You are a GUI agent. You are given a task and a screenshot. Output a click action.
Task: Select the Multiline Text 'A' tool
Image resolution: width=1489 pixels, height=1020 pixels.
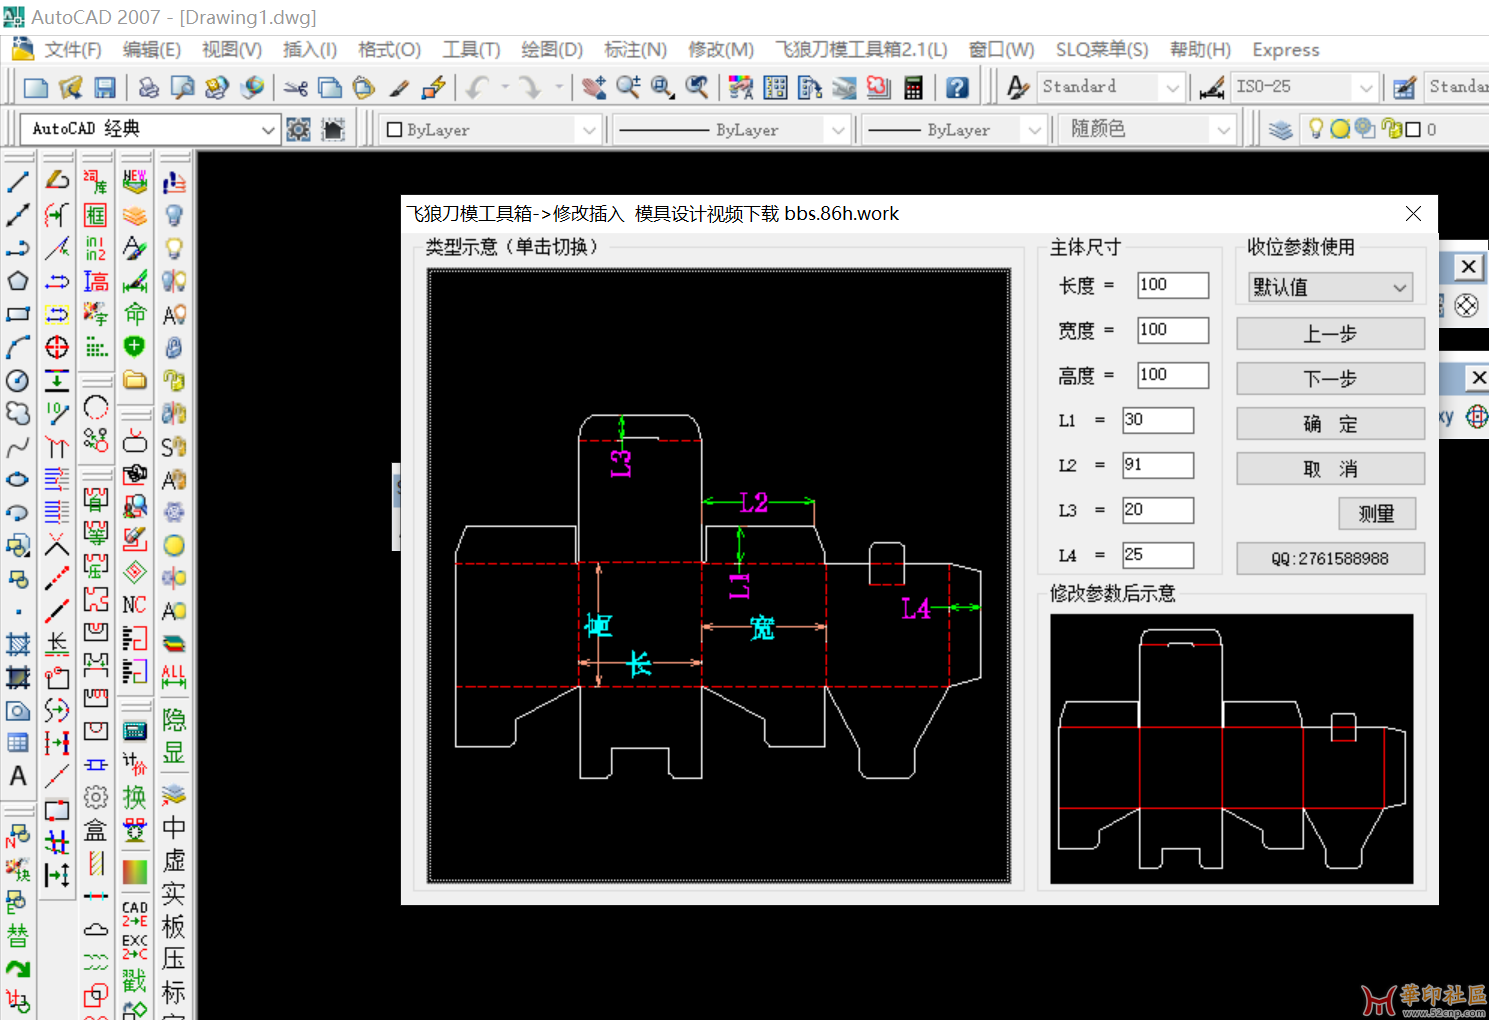(x=18, y=776)
